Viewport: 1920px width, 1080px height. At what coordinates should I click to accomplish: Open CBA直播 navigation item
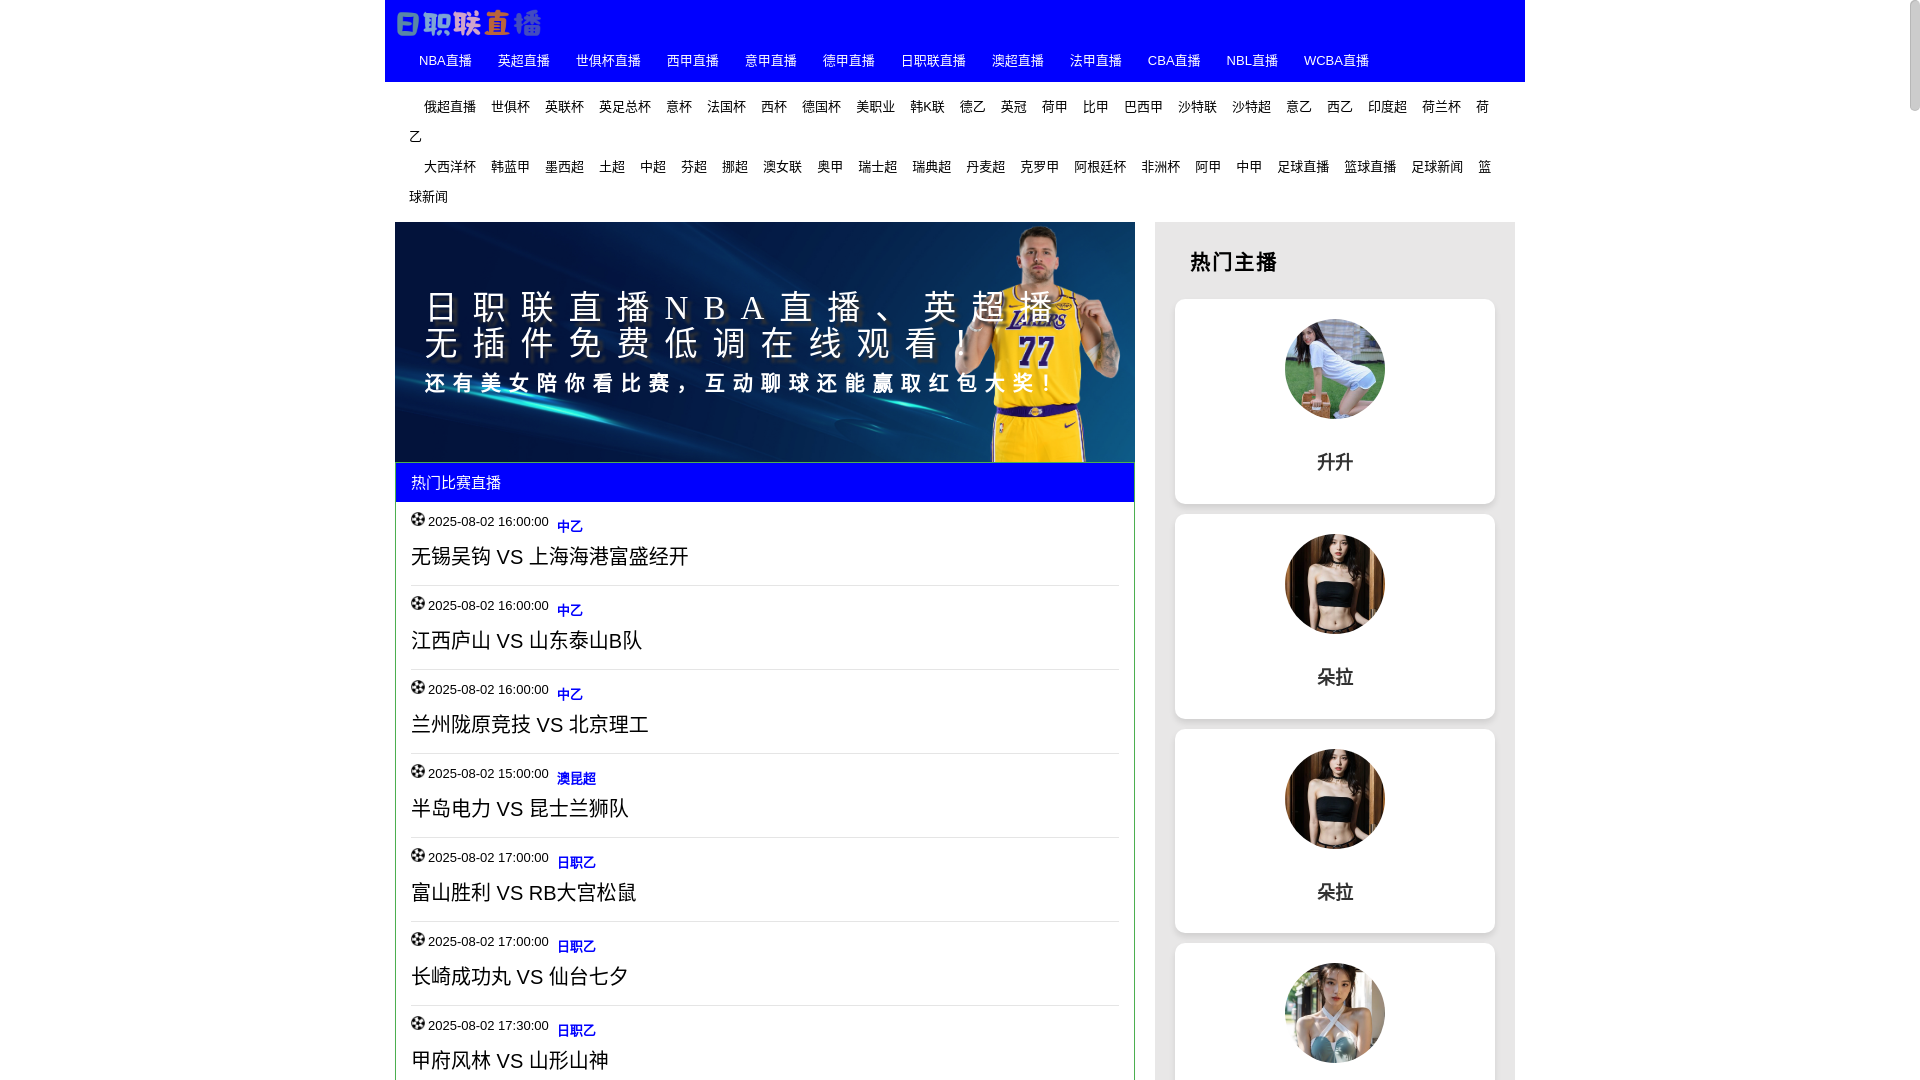click(x=1174, y=61)
